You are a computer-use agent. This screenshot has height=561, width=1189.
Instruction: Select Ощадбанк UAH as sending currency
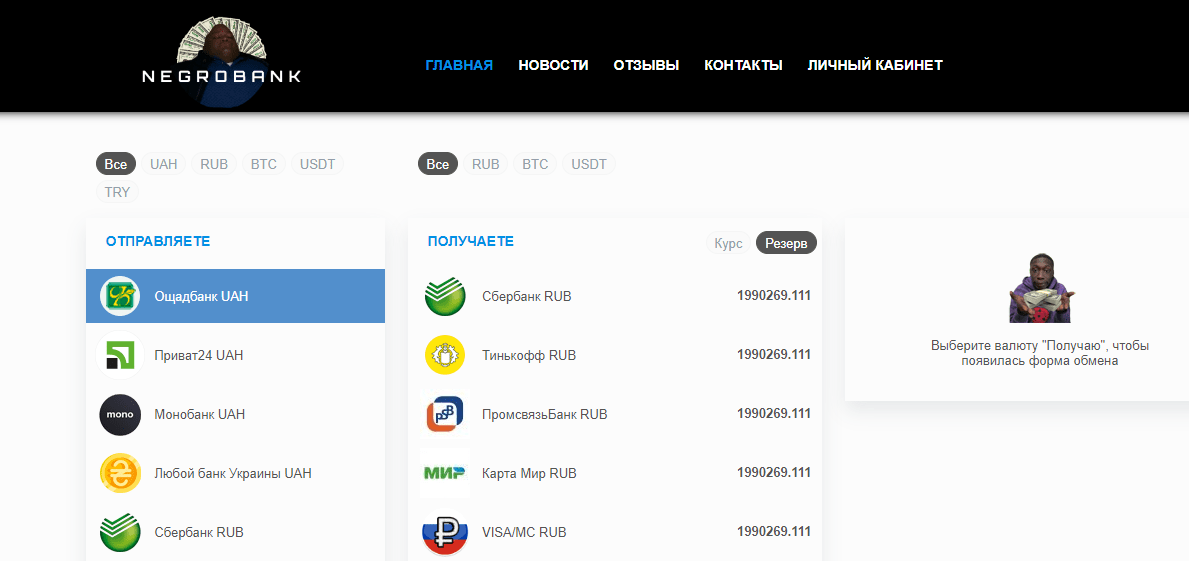(235, 296)
